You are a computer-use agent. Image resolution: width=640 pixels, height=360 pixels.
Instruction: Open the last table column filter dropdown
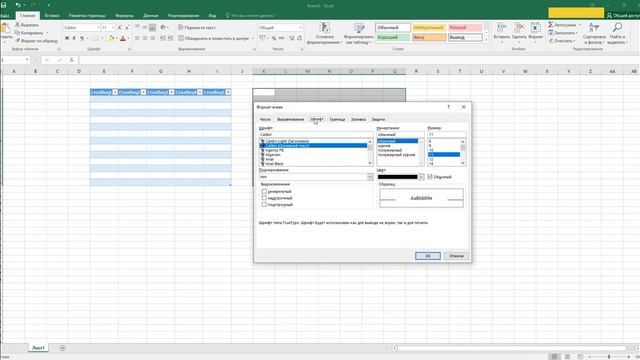228,92
